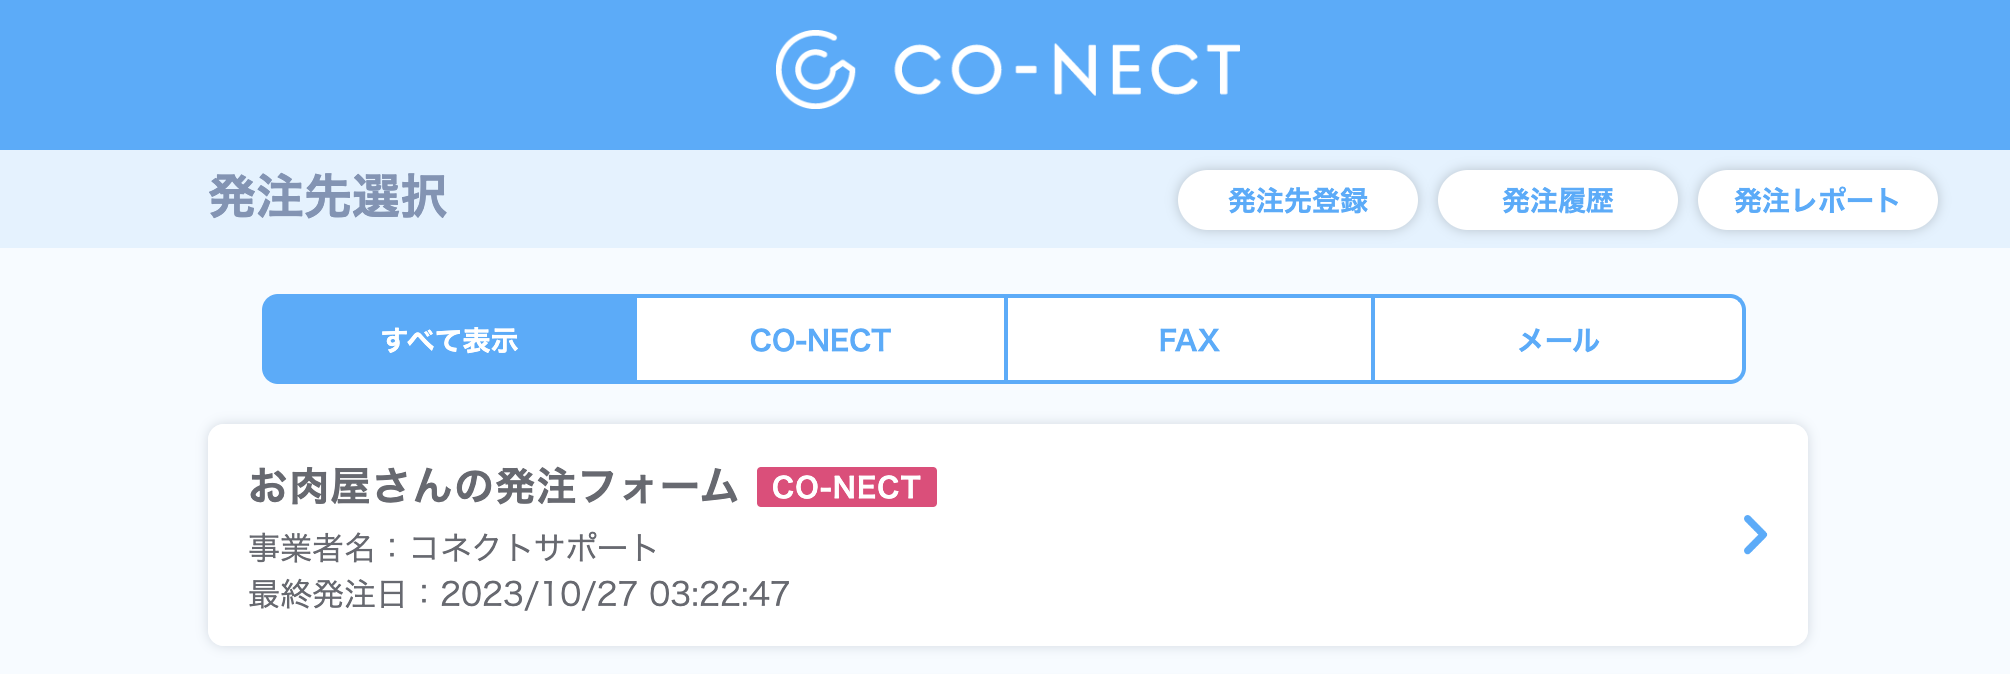Viewport: 2010px width, 674px height.
Task: Click the CO-NECT swirl logo icon
Action: click(x=815, y=69)
